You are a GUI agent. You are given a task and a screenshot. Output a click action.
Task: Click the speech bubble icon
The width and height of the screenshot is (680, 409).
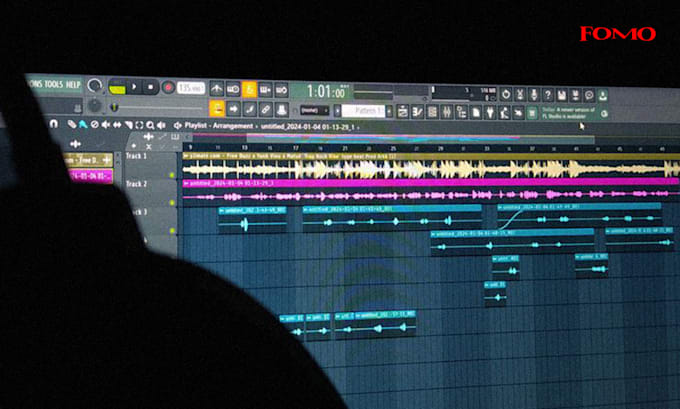pos(589,95)
